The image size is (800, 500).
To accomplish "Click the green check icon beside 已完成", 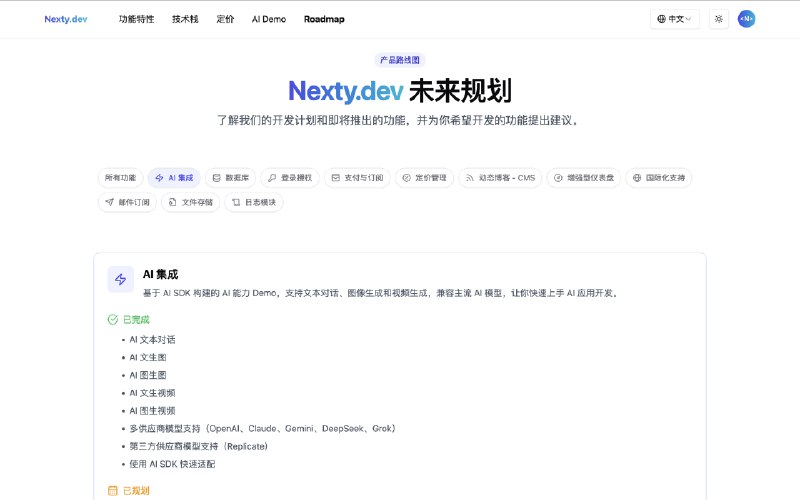I will point(113,319).
